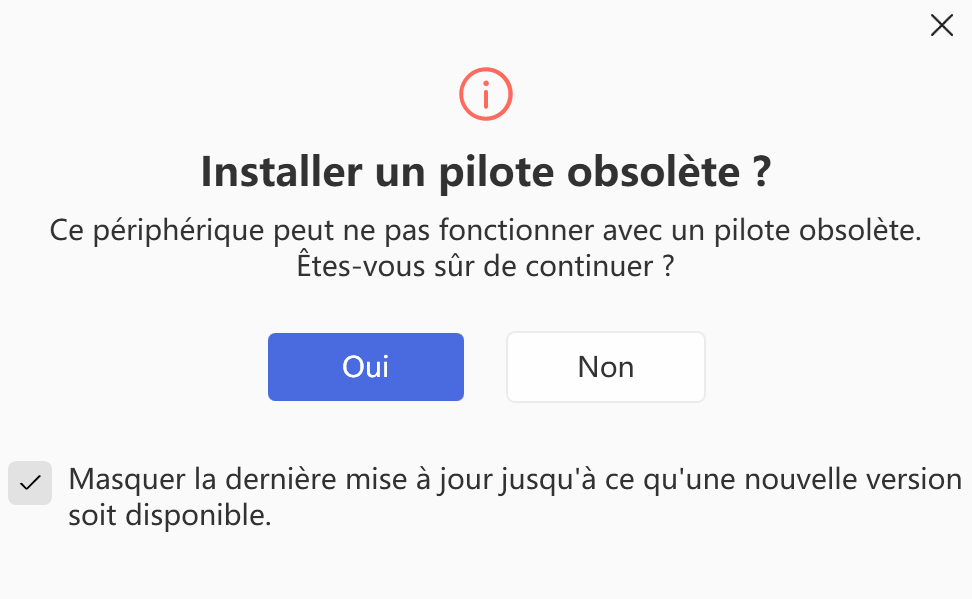
Task: Click the 'Installer un pilote obsolète ?' heading
Action: [486, 171]
